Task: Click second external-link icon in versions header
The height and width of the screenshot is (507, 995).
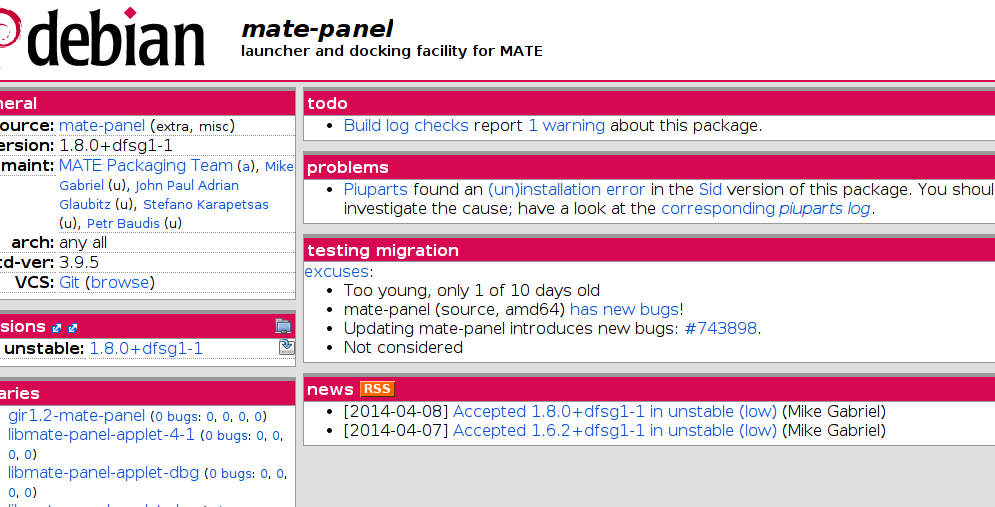Action: pyautogui.click(x=73, y=328)
